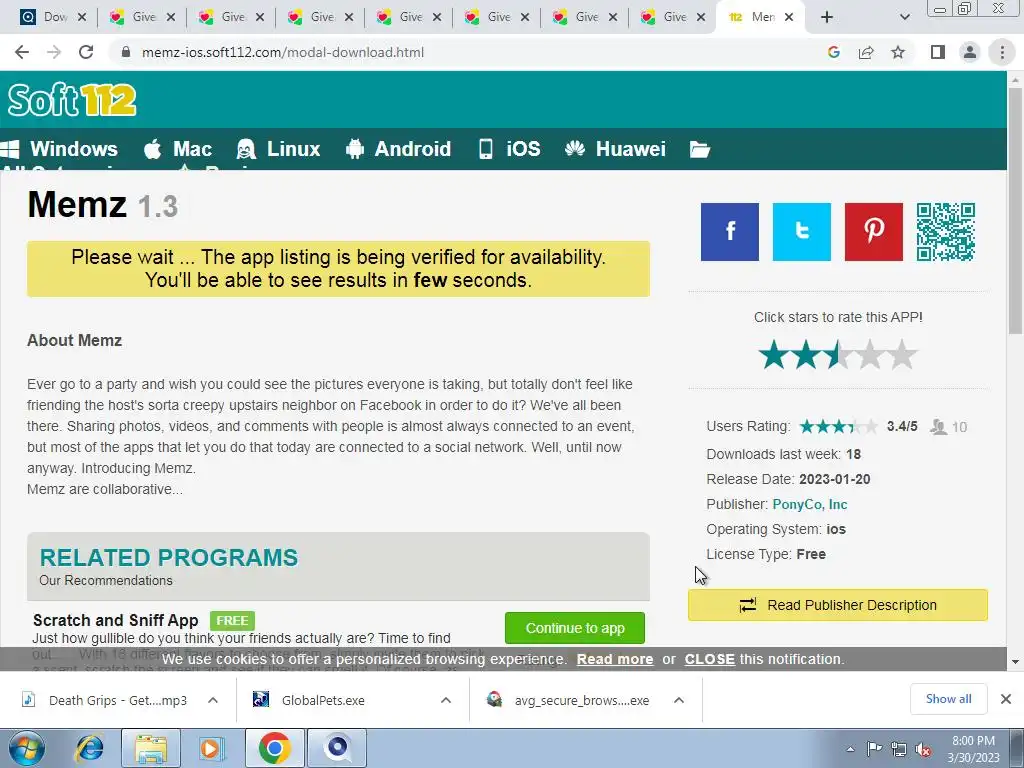Click Show all downloads
Screen dimensions: 1024x768
(948, 699)
